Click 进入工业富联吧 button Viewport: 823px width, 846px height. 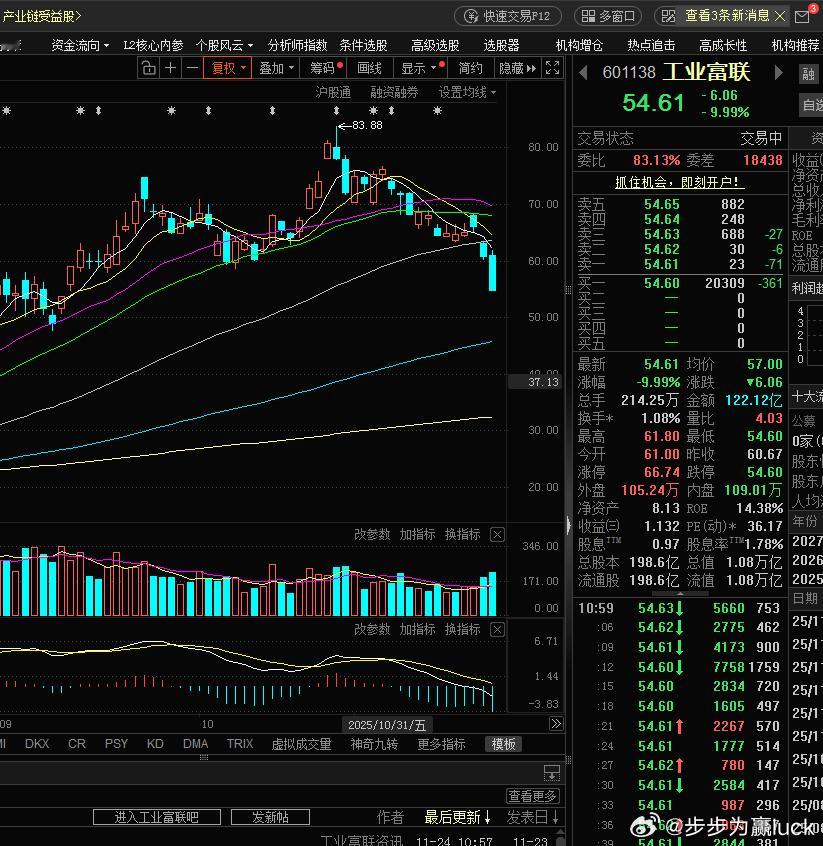point(157,817)
